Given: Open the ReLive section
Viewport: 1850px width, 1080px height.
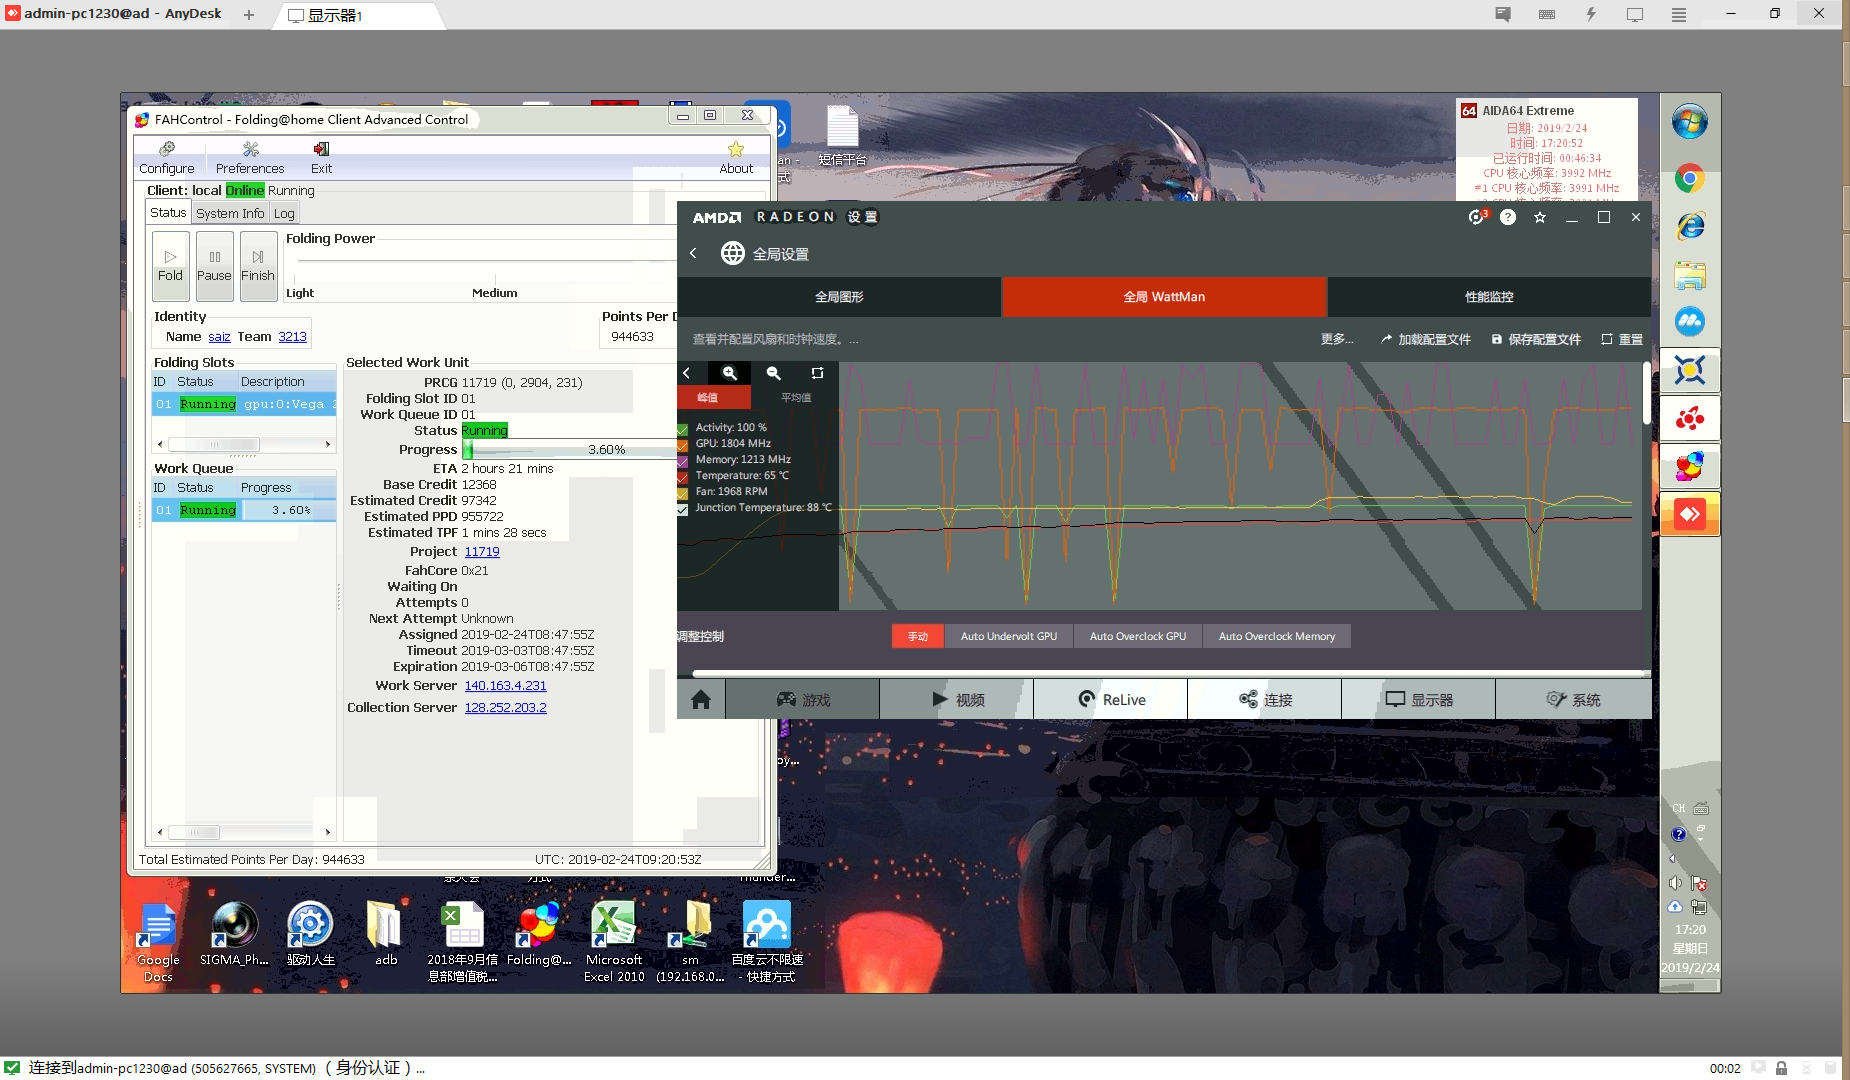Looking at the screenshot, I should coord(1111,699).
